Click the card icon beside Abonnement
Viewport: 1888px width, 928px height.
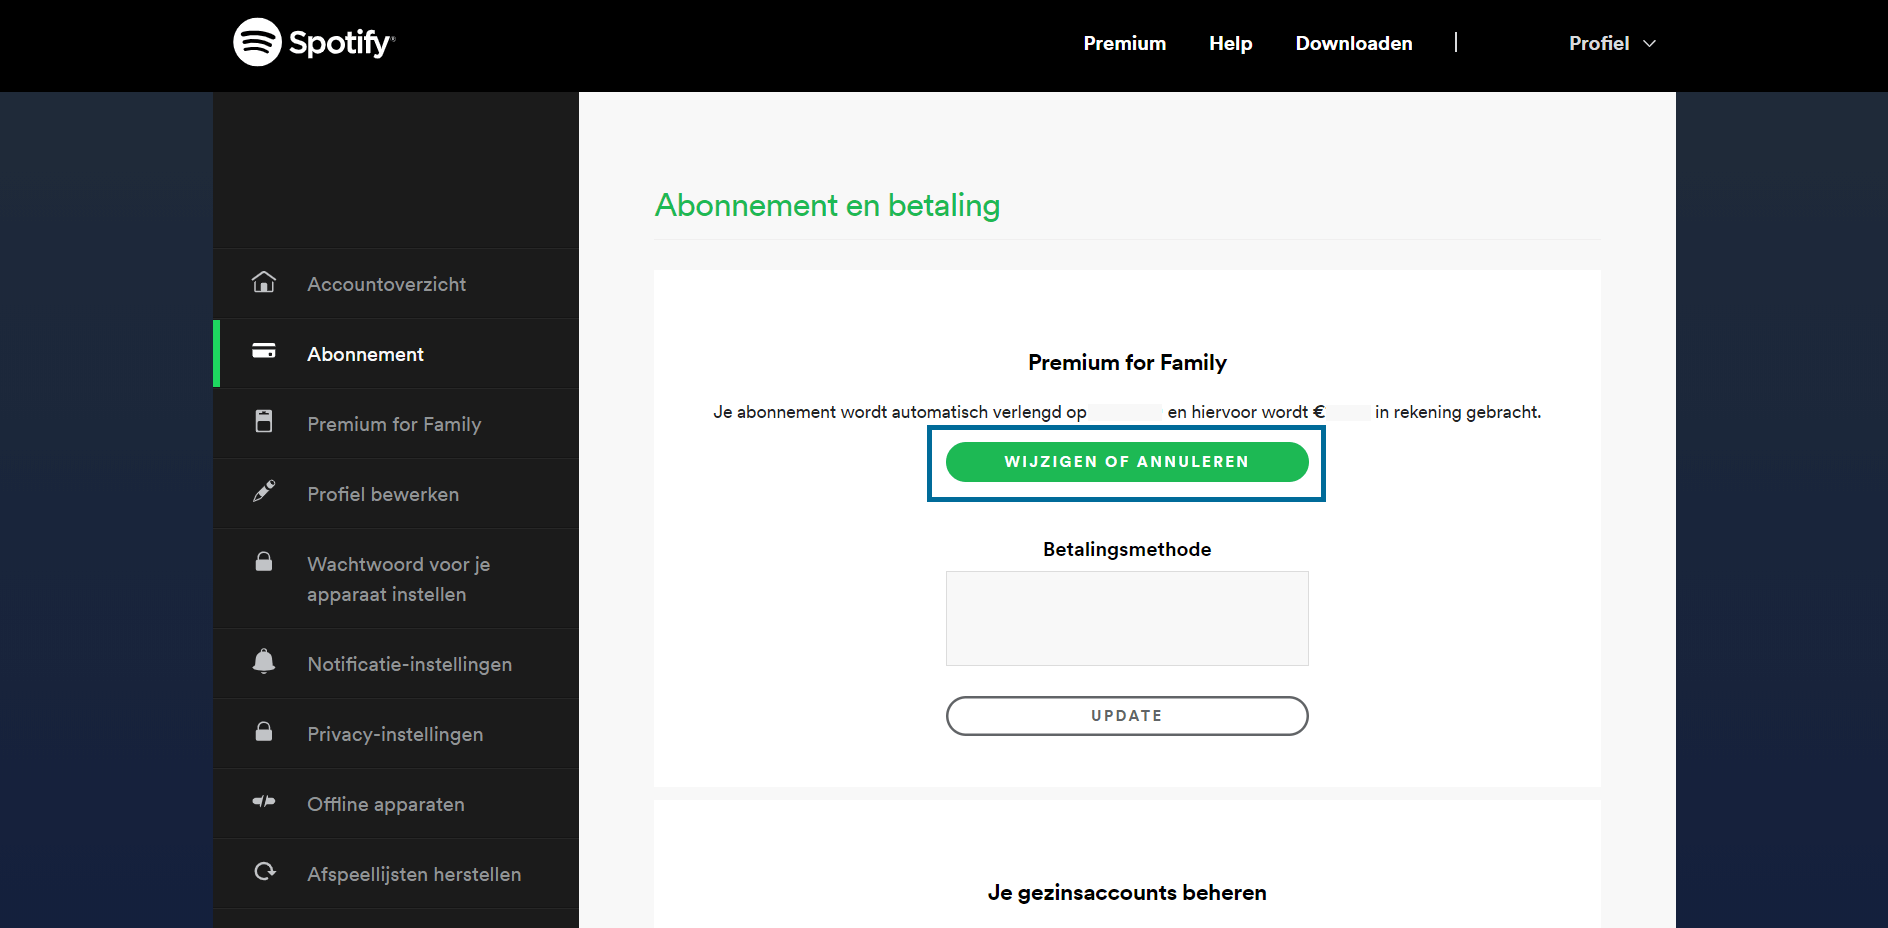point(264,351)
